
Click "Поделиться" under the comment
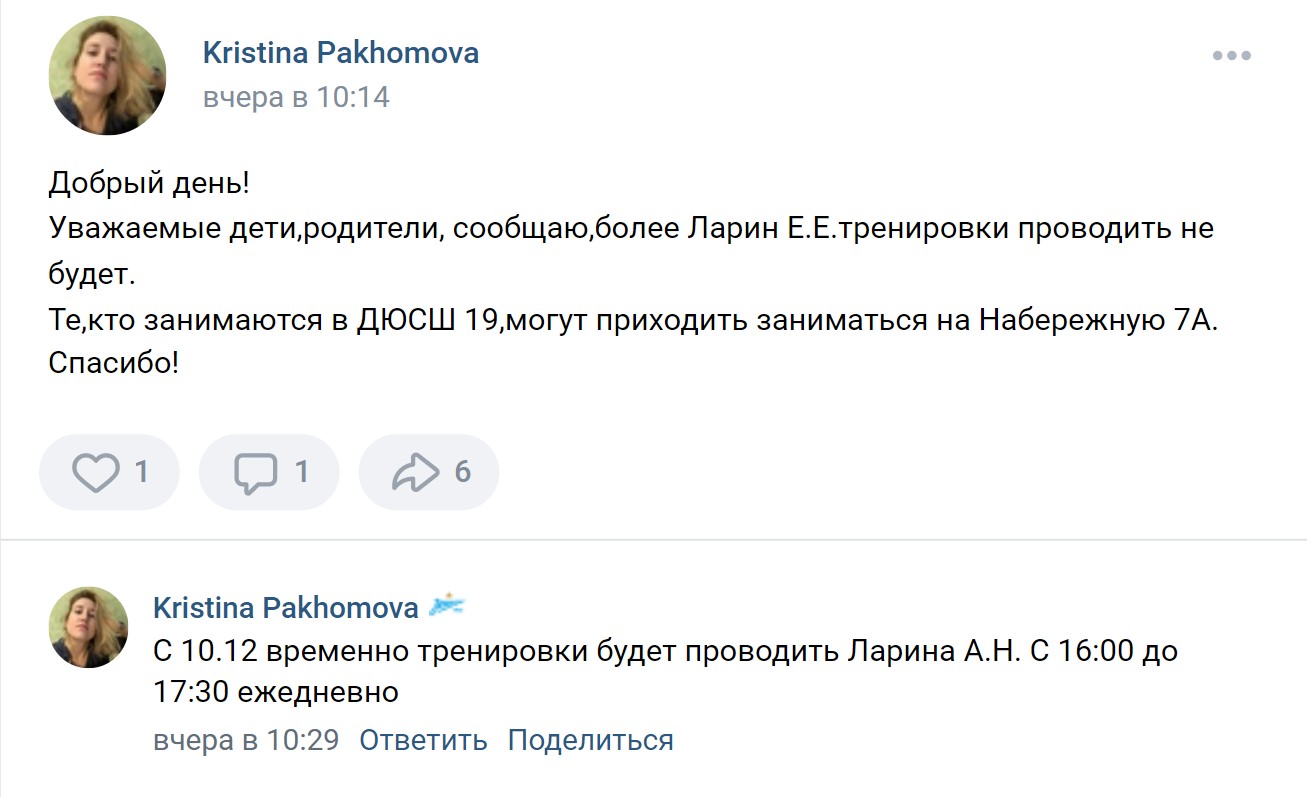coord(590,741)
